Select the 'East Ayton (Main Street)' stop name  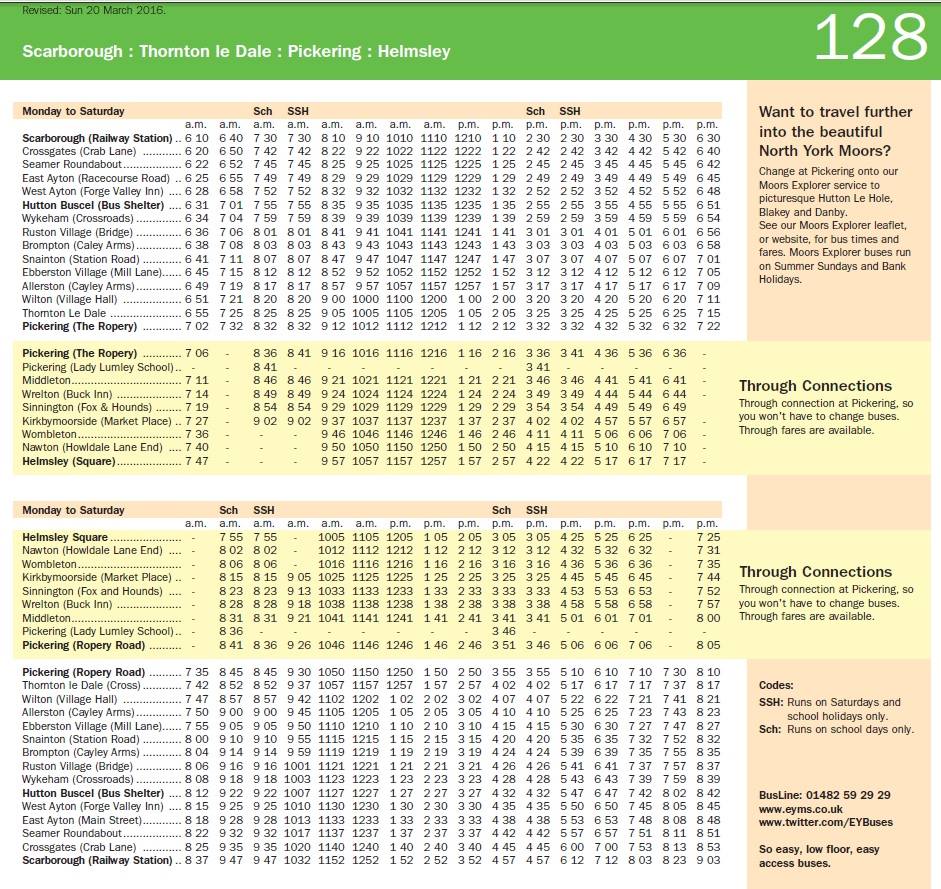click(82, 820)
